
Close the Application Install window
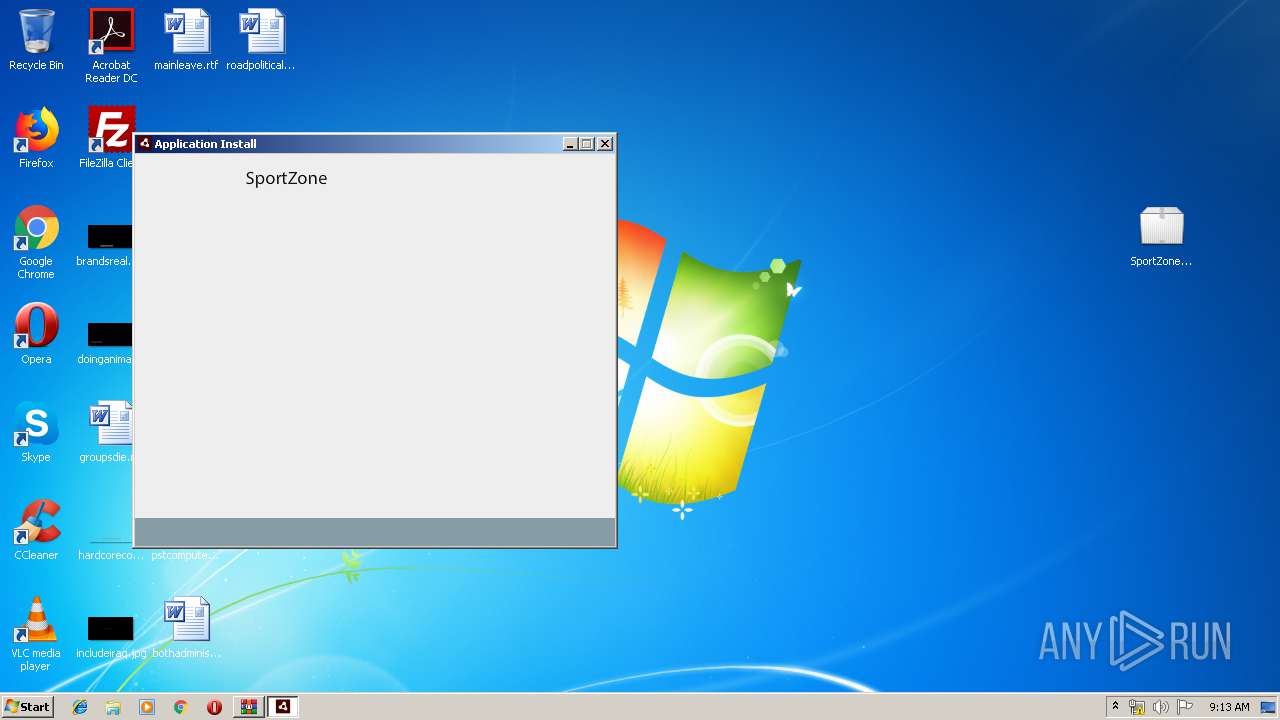[x=605, y=144]
